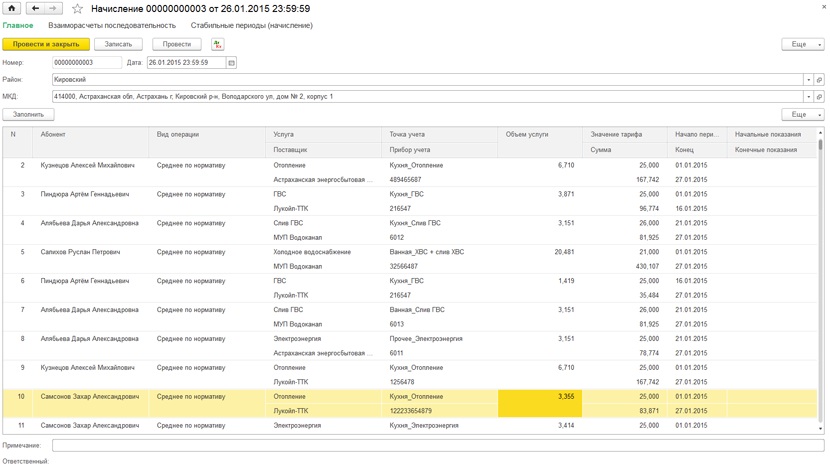Click the Примечание input field

coord(438,446)
